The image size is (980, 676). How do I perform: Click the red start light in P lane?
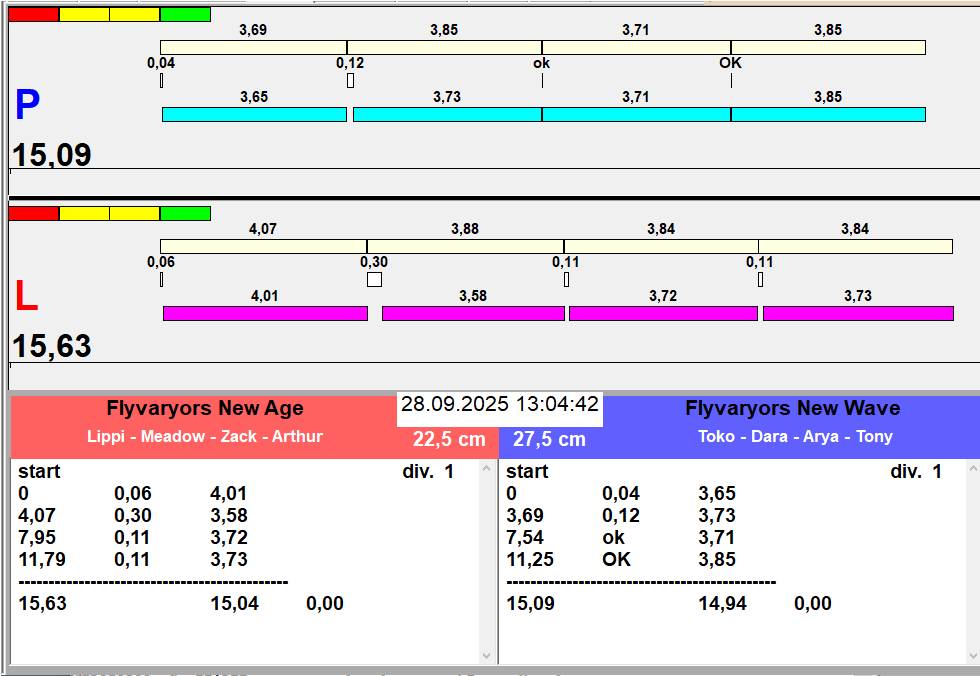33,14
